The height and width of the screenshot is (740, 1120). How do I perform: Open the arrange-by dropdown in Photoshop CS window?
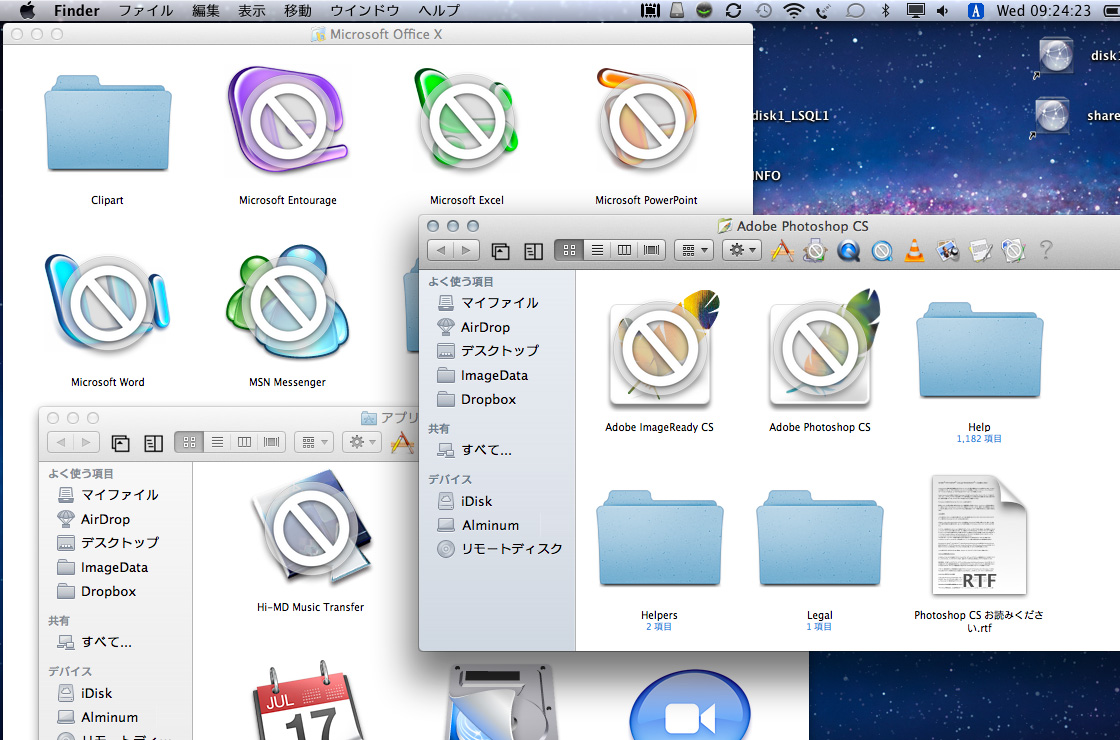[694, 250]
